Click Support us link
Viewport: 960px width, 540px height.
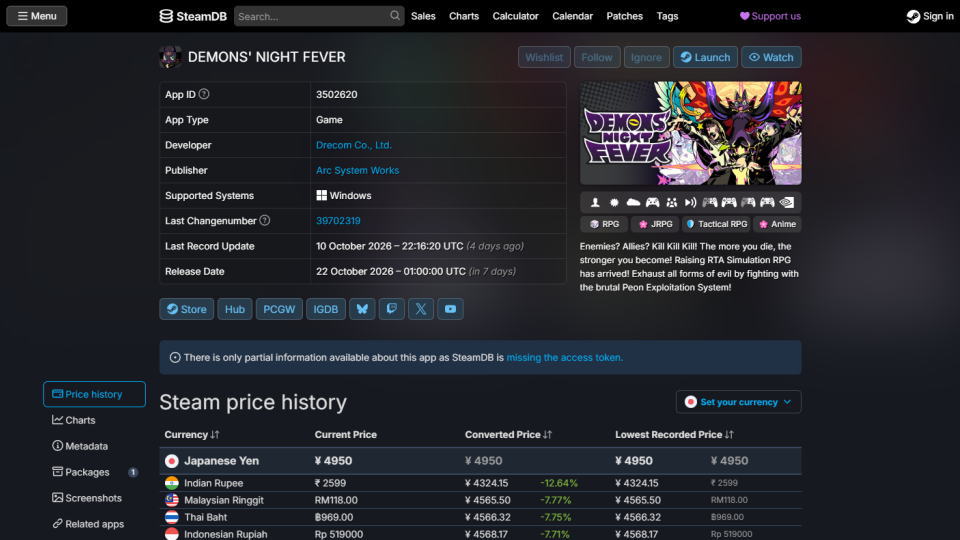tap(770, 16)
